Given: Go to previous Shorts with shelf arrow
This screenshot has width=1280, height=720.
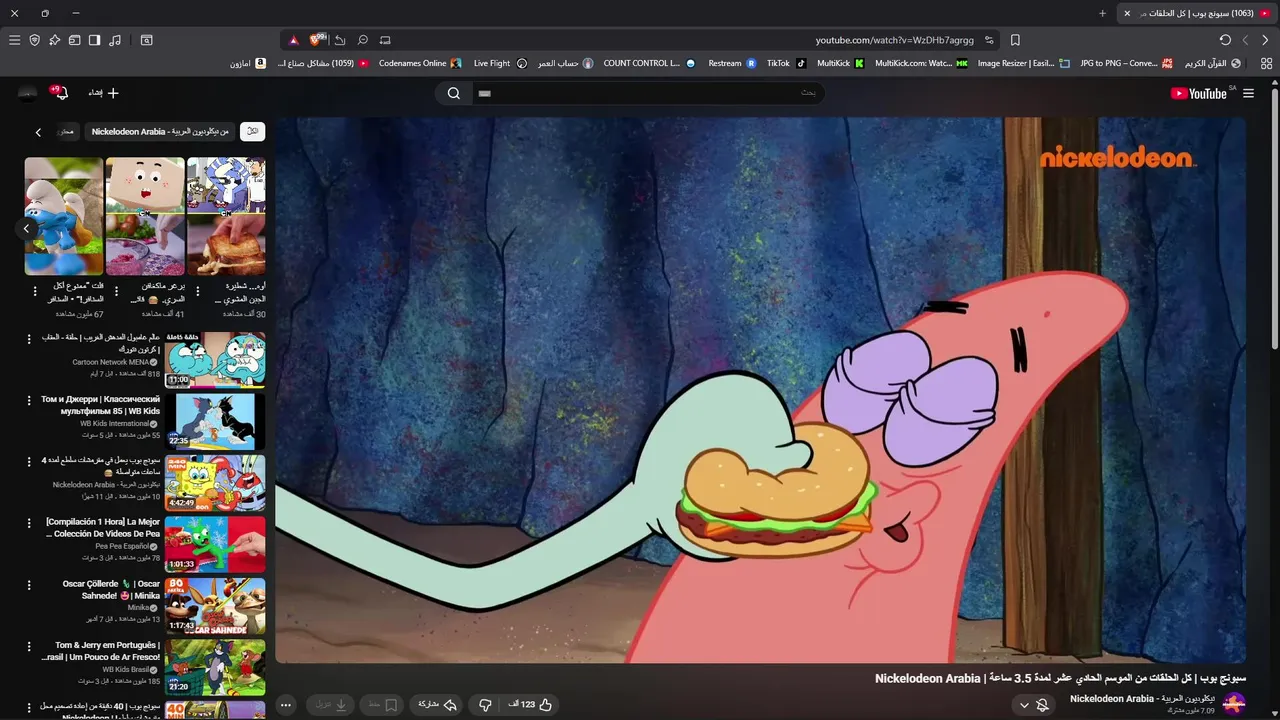Looking at the screenshot, I should [x=27, y=228].
